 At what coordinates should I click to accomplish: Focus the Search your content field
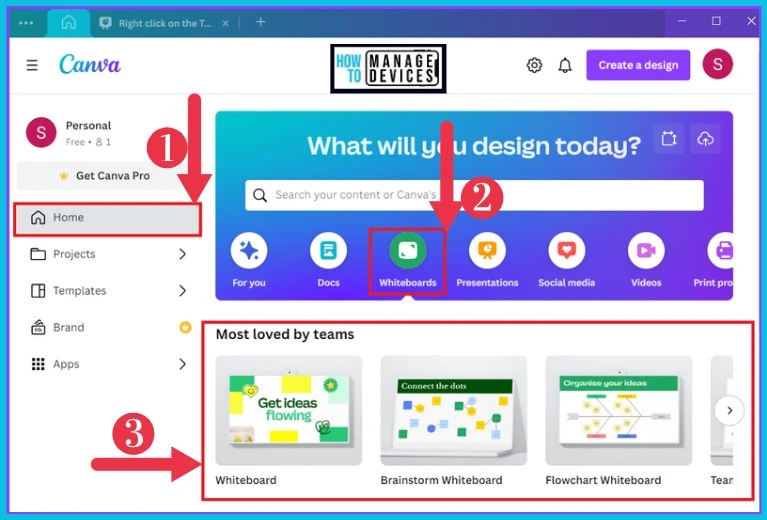(x=474, y=195)
